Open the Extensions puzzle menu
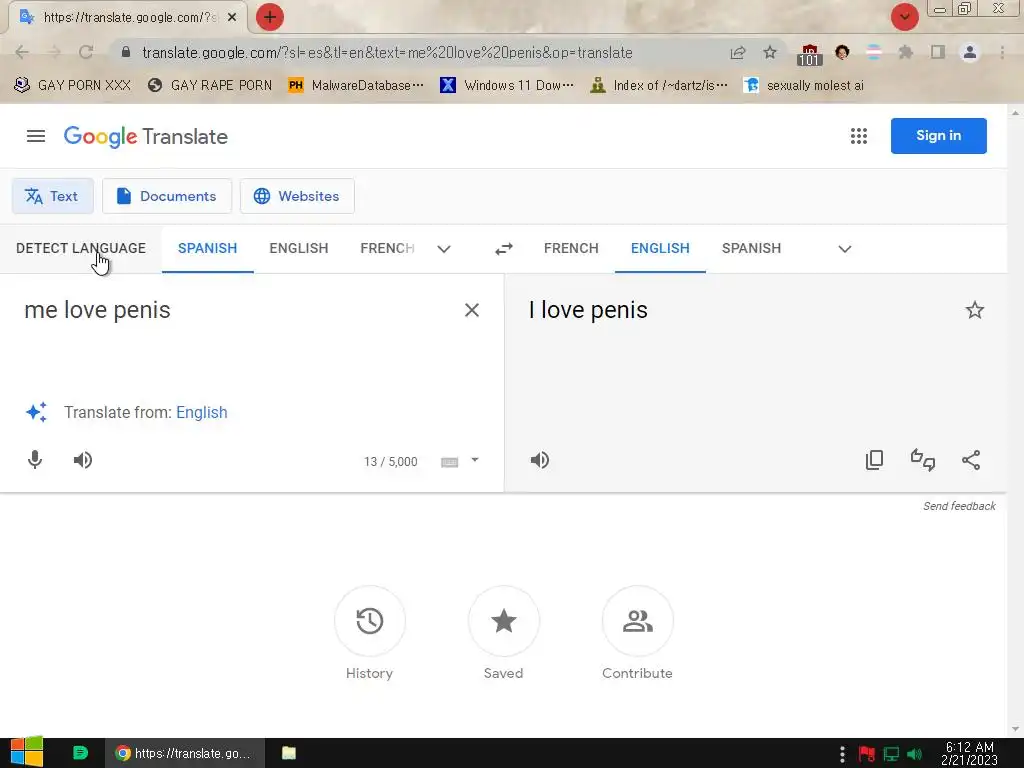 point(906,52)
